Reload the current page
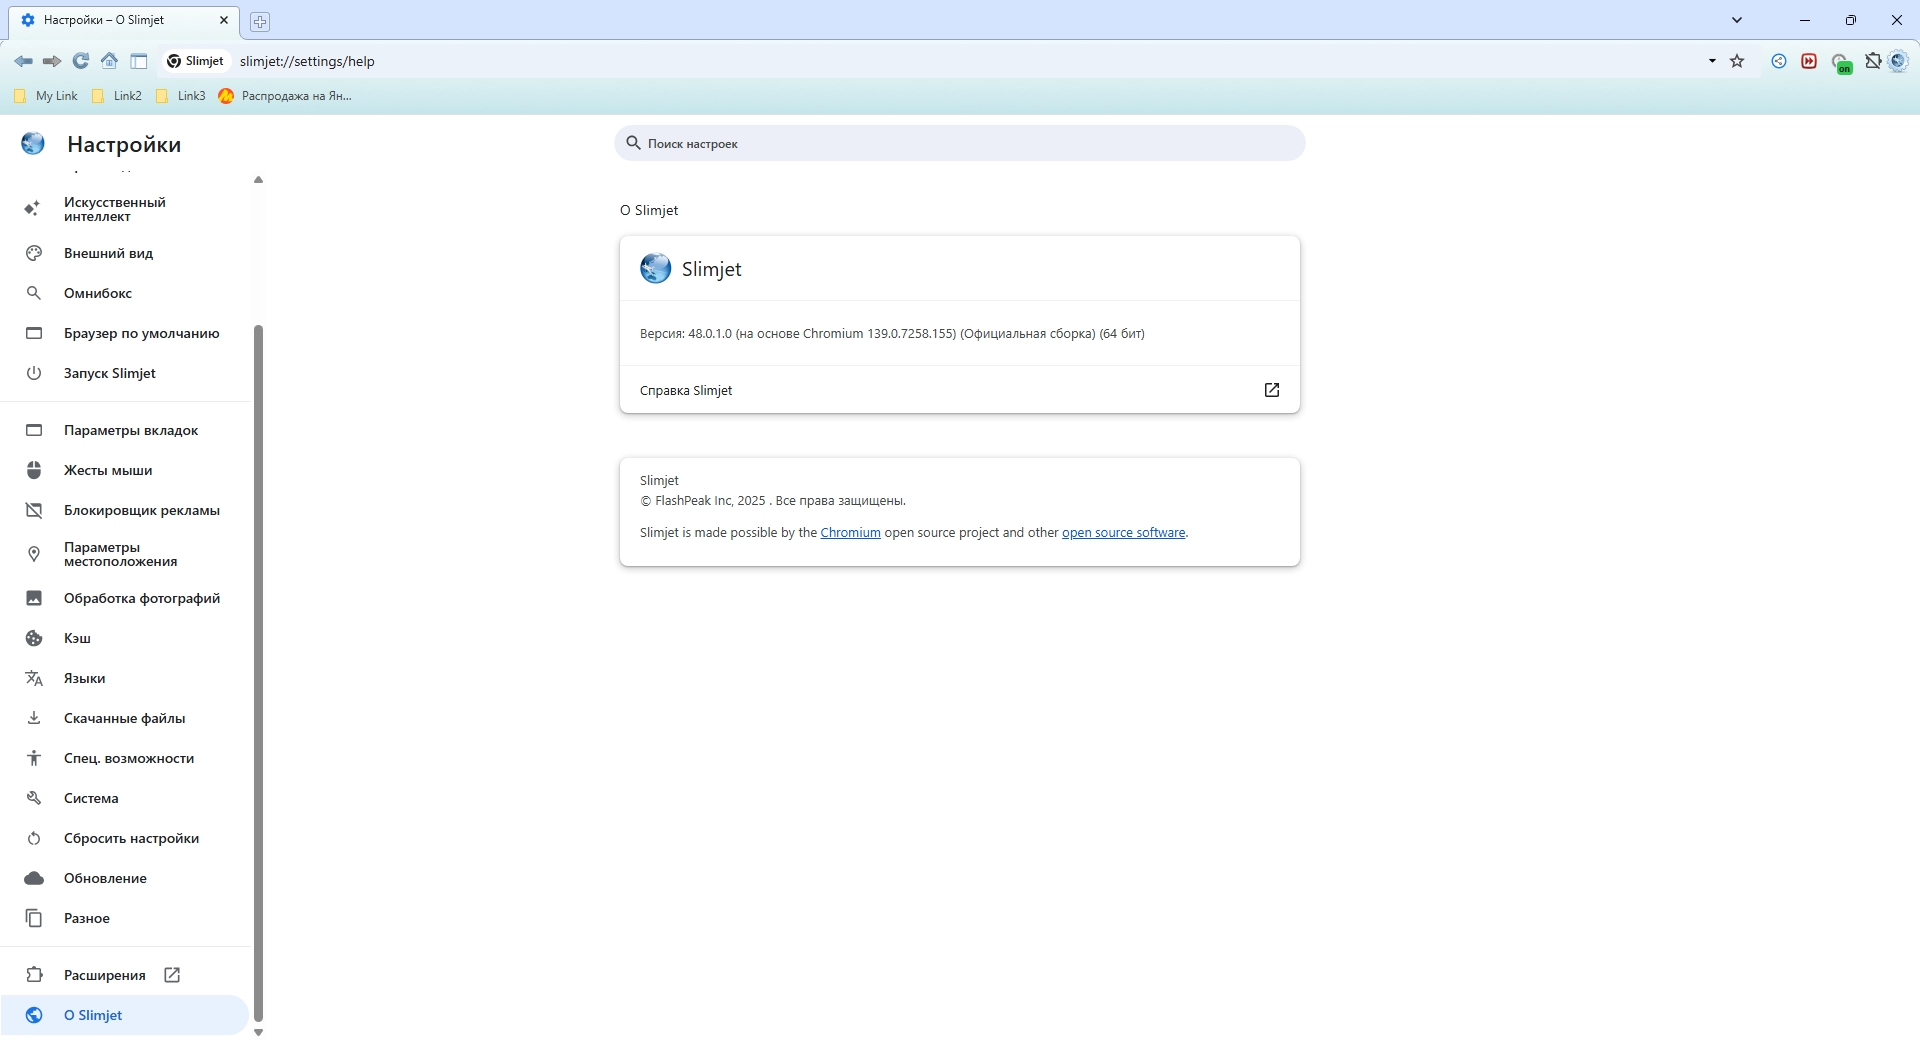Image resolution: width=1920 pixels, height=1040 pixels. point(81,61)
